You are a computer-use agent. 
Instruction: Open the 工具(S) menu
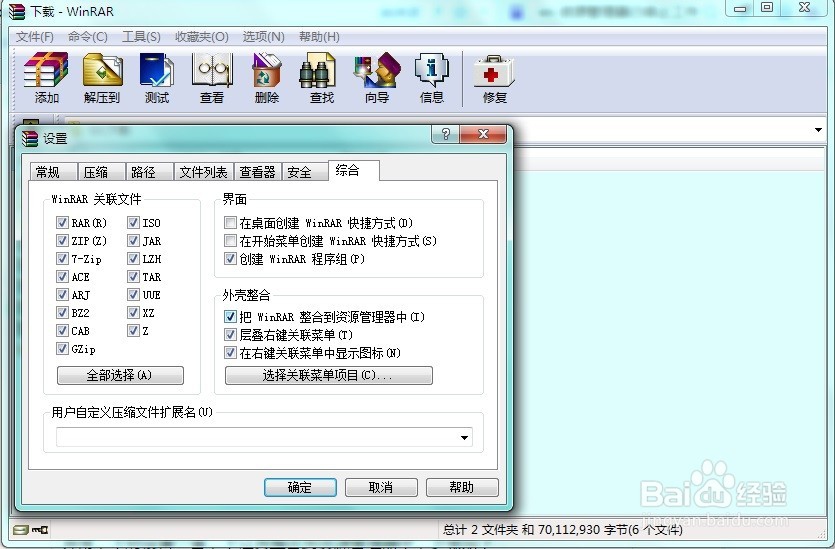pyautogui.click(x=141, y=37)
